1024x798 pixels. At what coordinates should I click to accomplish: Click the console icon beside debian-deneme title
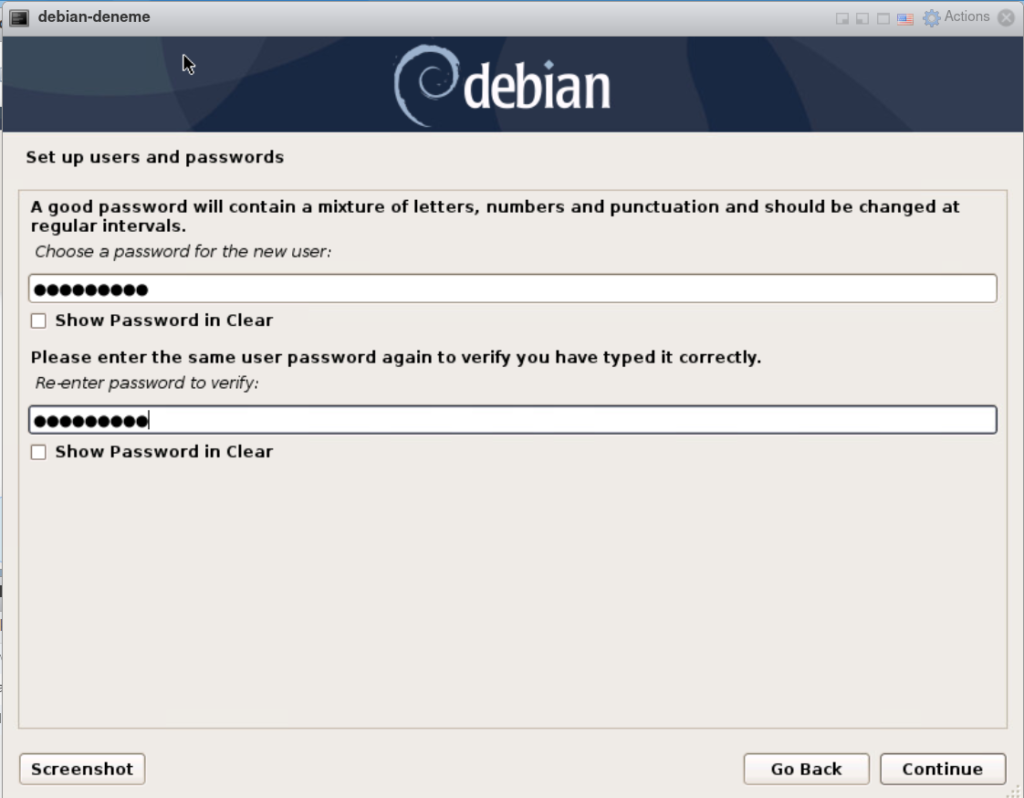[19, 18]
